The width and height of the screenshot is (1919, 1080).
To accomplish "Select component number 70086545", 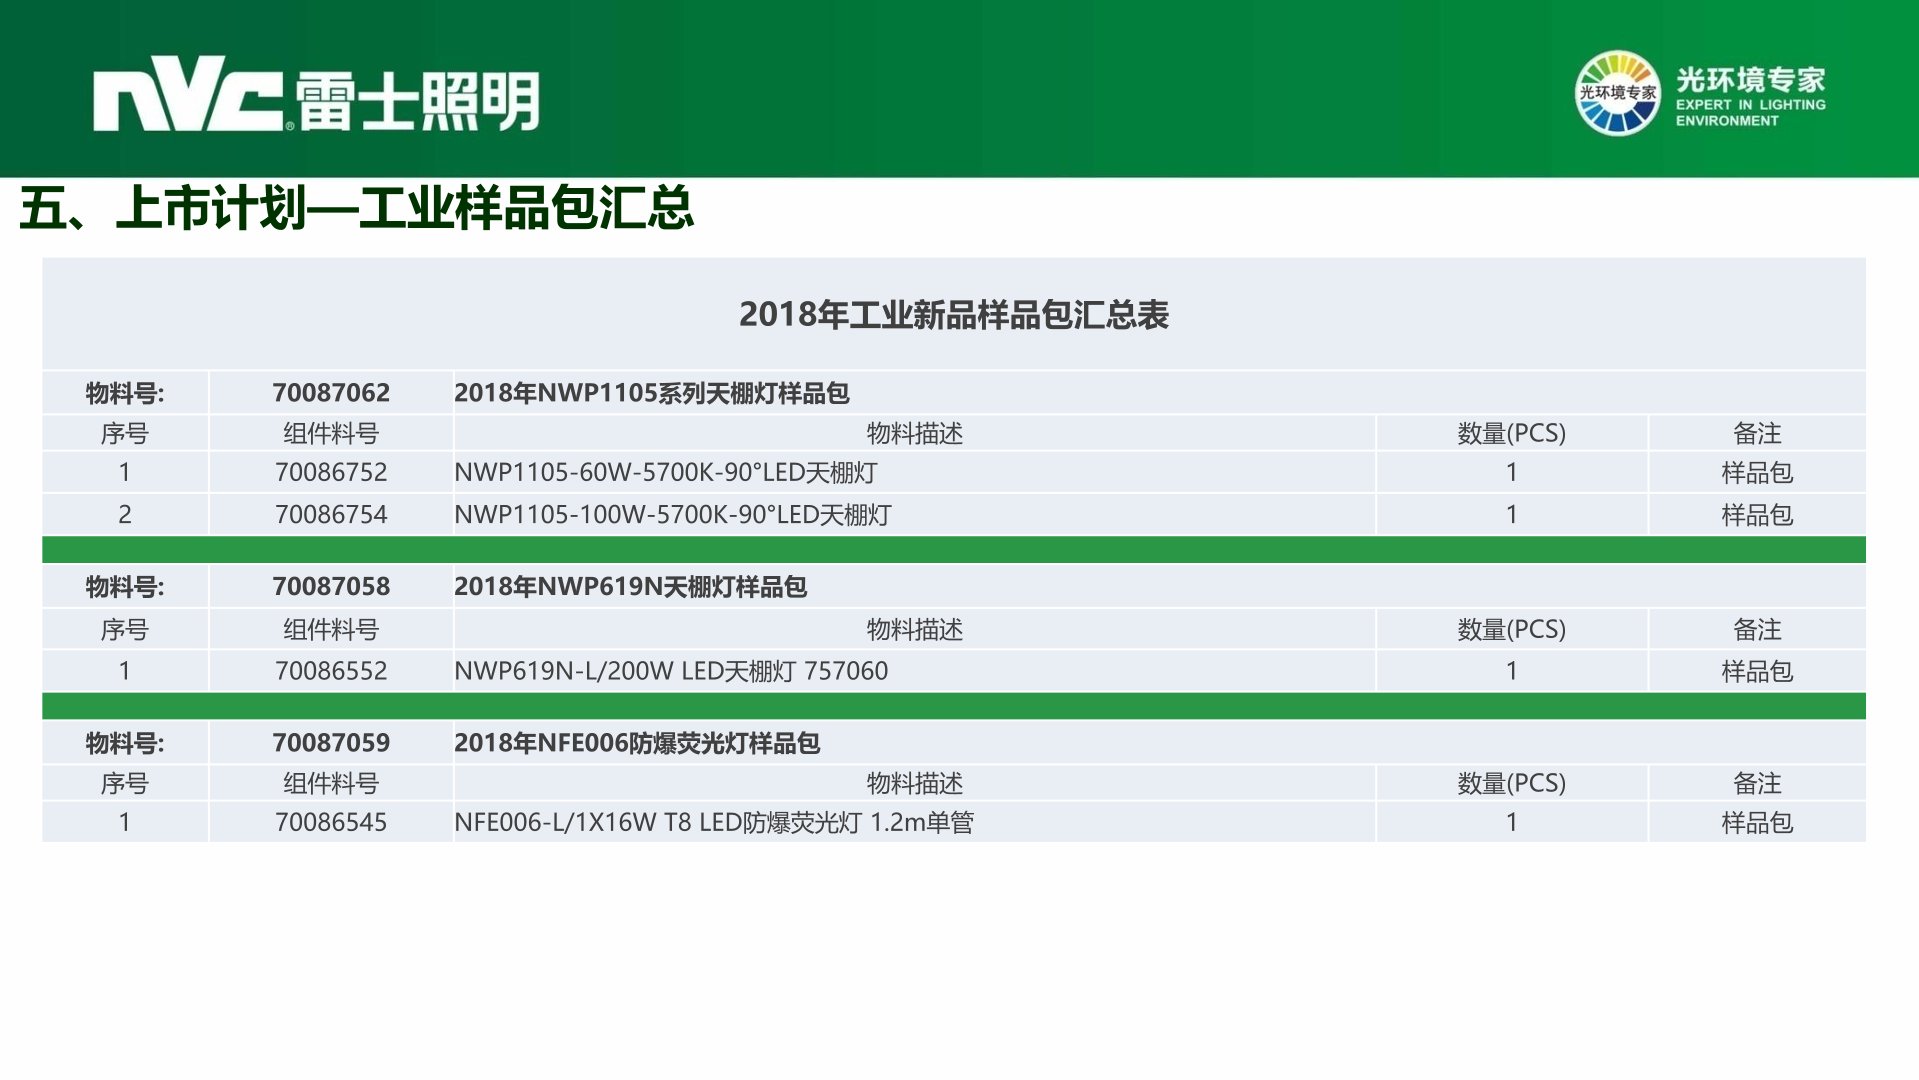I will 331,822.
